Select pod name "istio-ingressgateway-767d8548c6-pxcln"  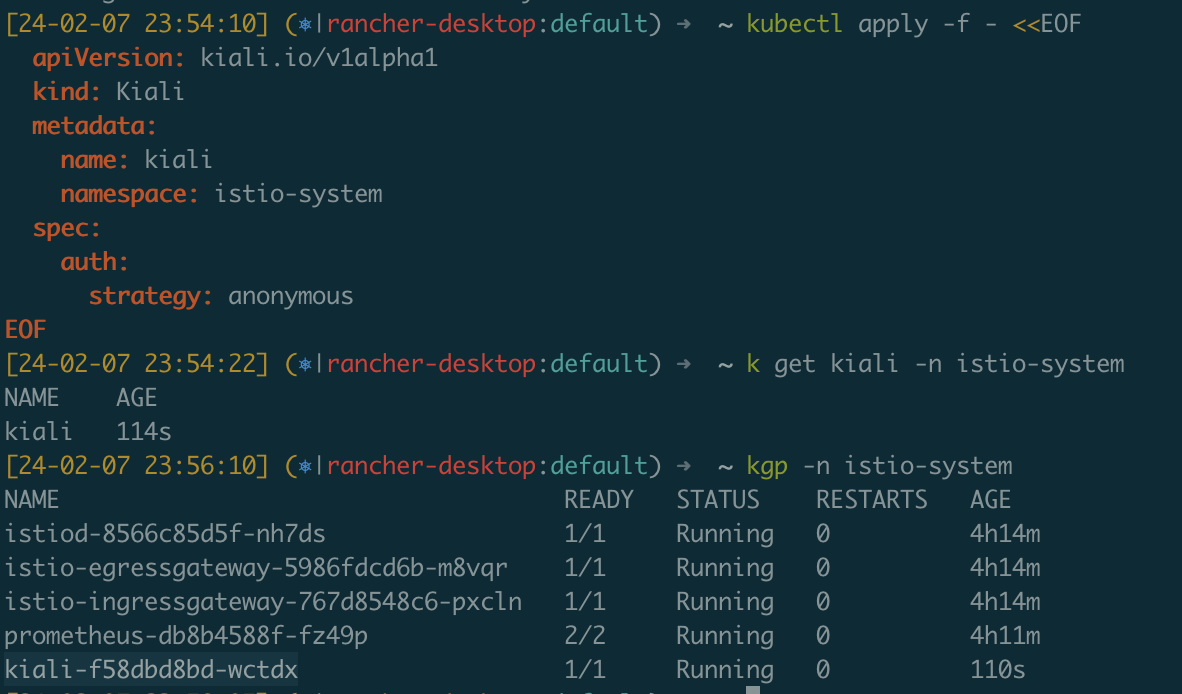coord(263,603)
